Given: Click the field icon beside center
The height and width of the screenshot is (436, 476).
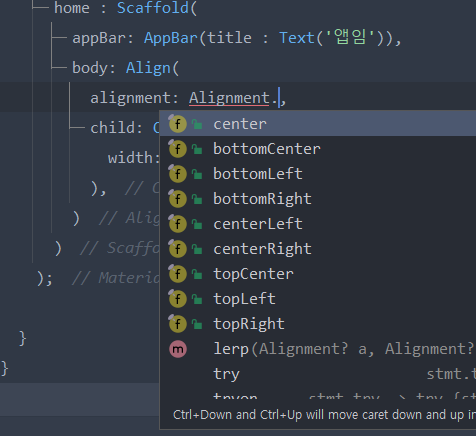Looking at the screenshot, I should 177,124.
